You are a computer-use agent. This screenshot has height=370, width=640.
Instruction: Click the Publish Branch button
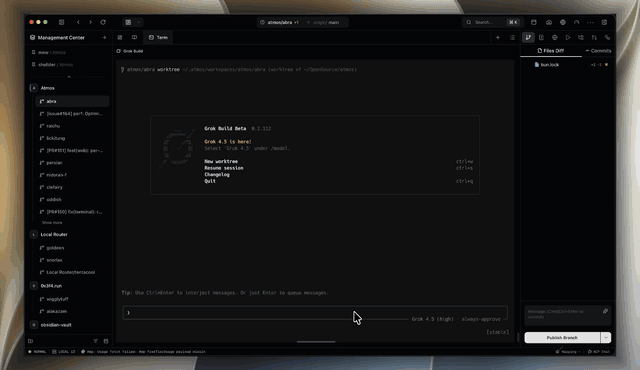coord(562,338)
